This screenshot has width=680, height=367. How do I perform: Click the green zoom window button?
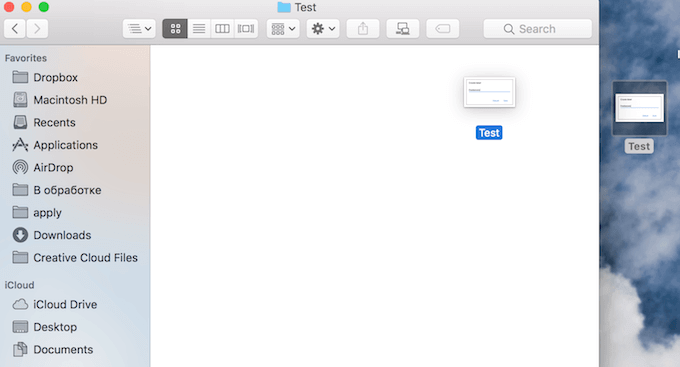pos(43,7)
